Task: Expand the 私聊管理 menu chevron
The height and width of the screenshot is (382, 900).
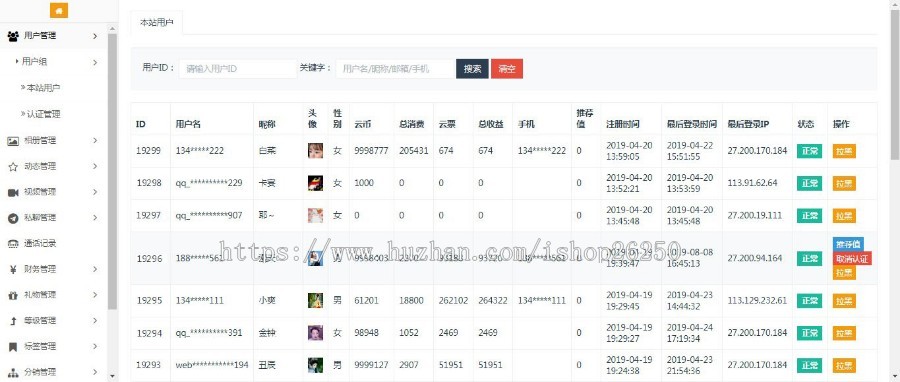Action: coord(95,218)
